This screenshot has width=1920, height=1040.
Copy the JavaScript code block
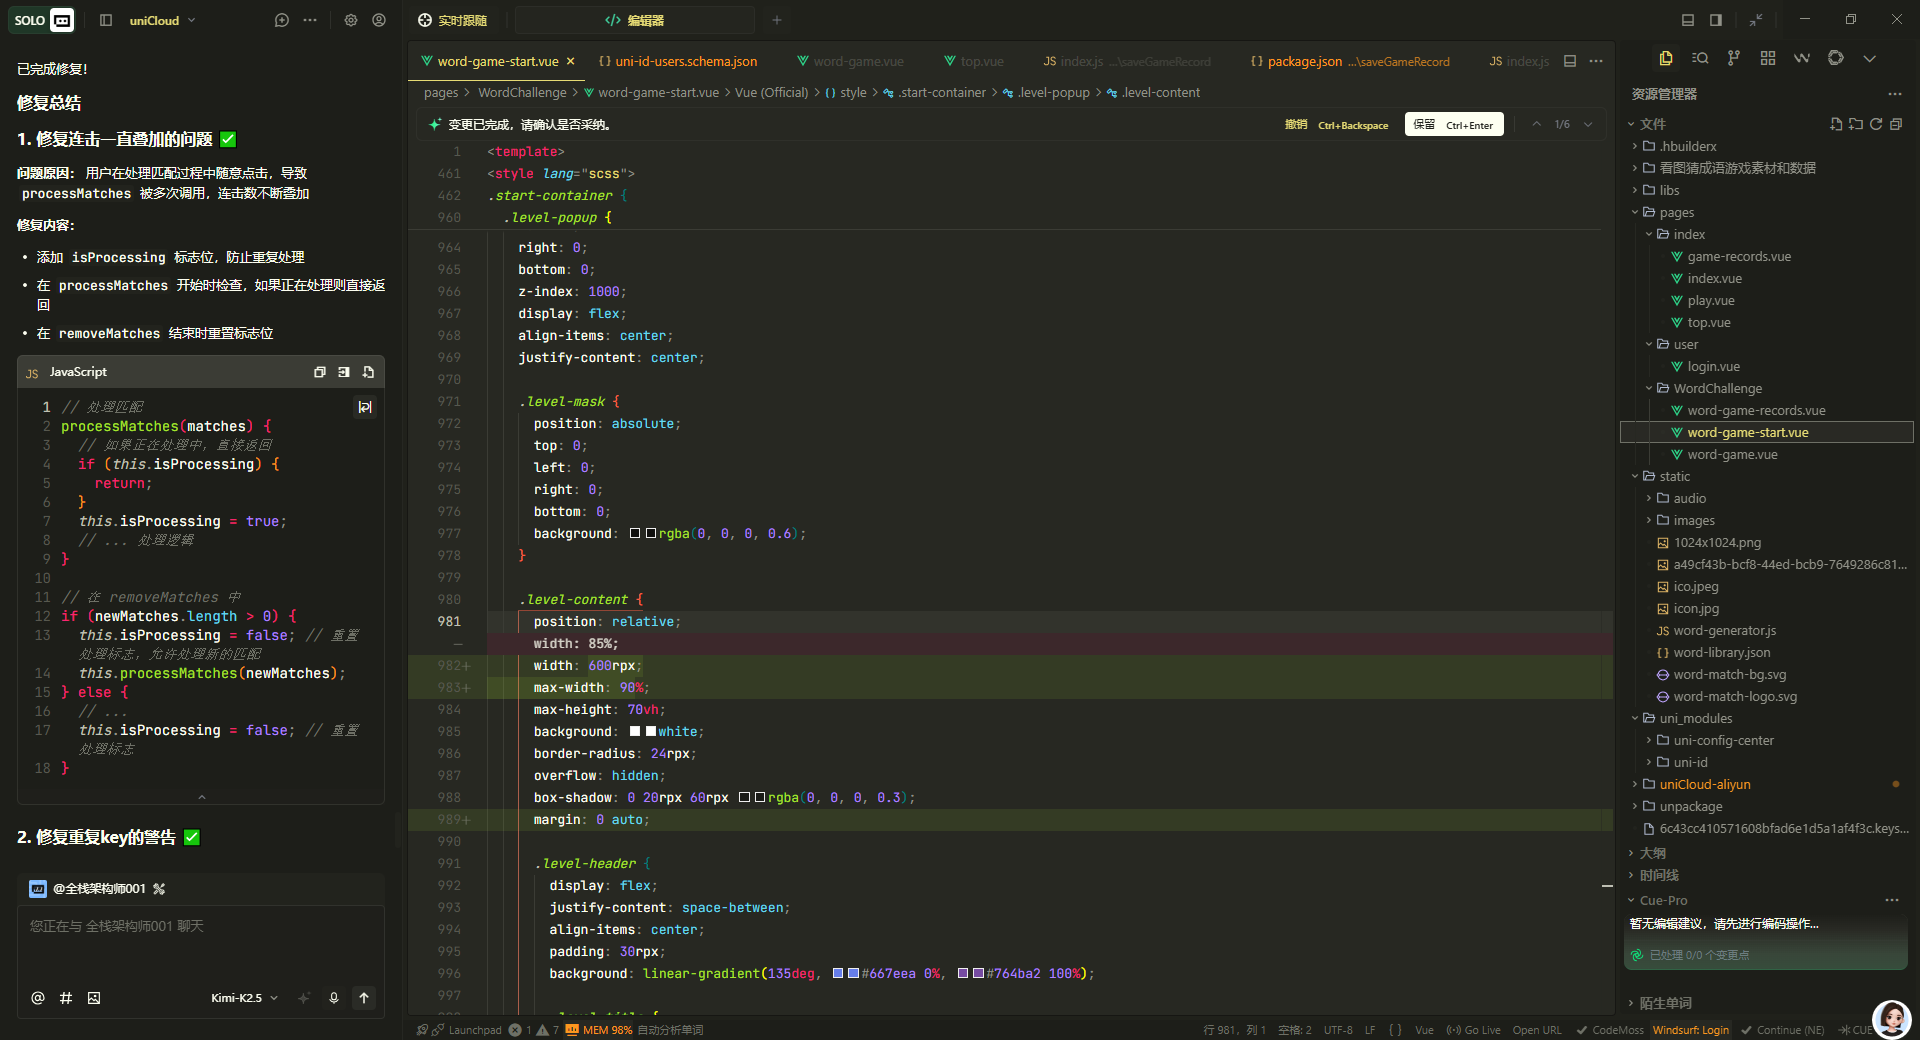320,372
